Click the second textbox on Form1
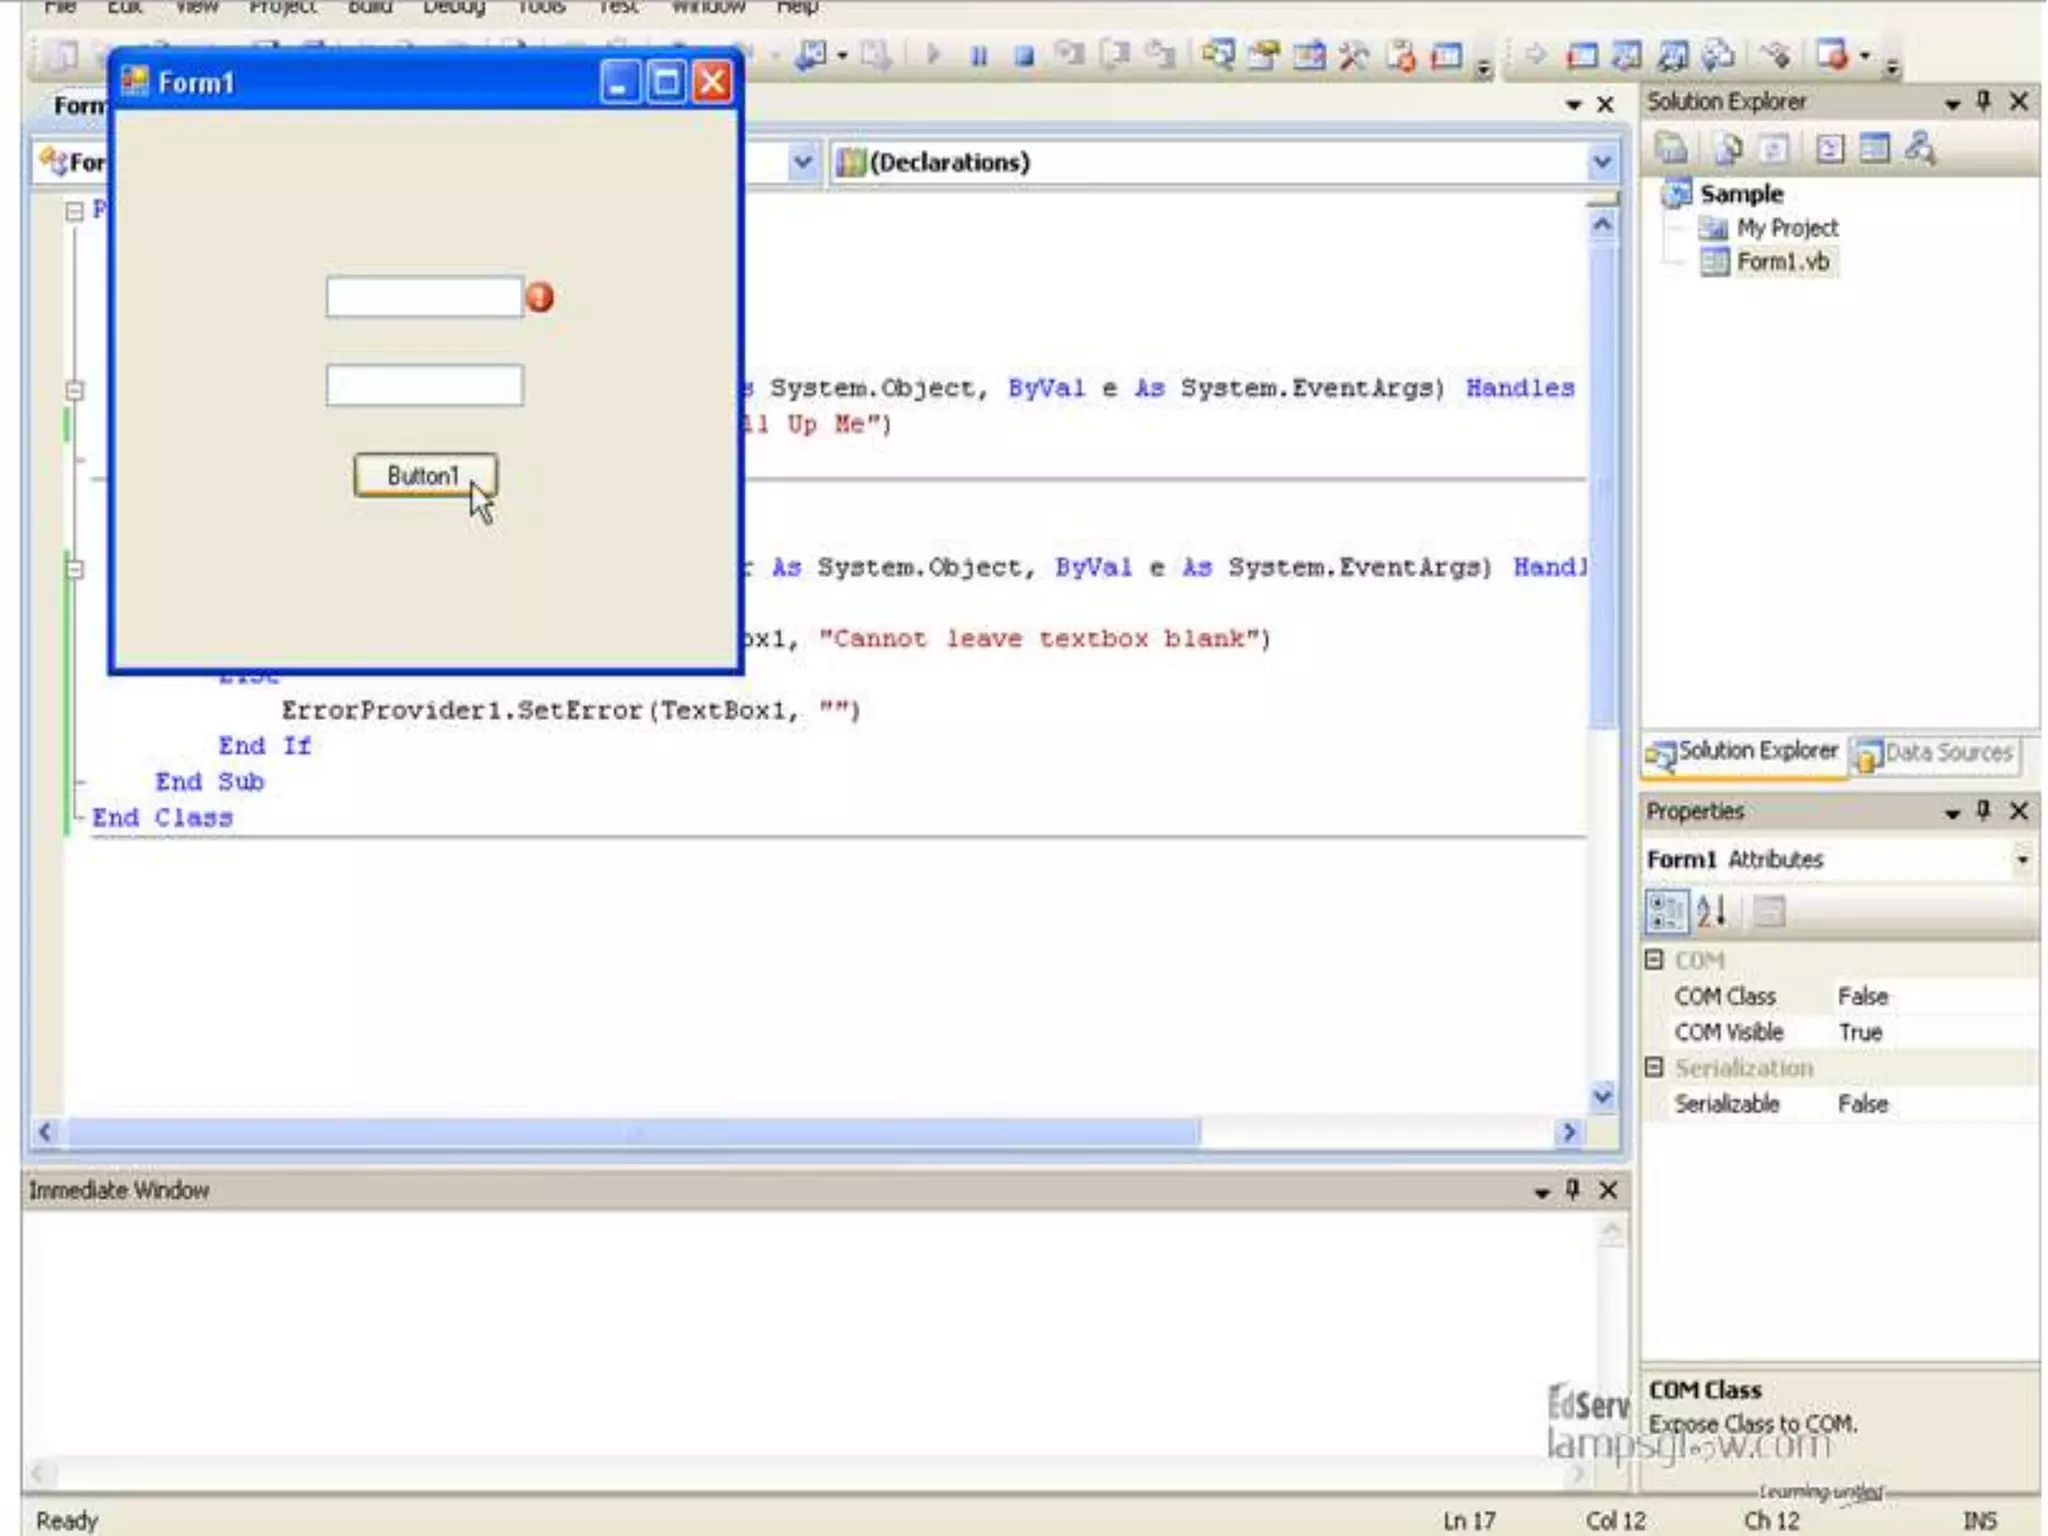 point(424,385)
